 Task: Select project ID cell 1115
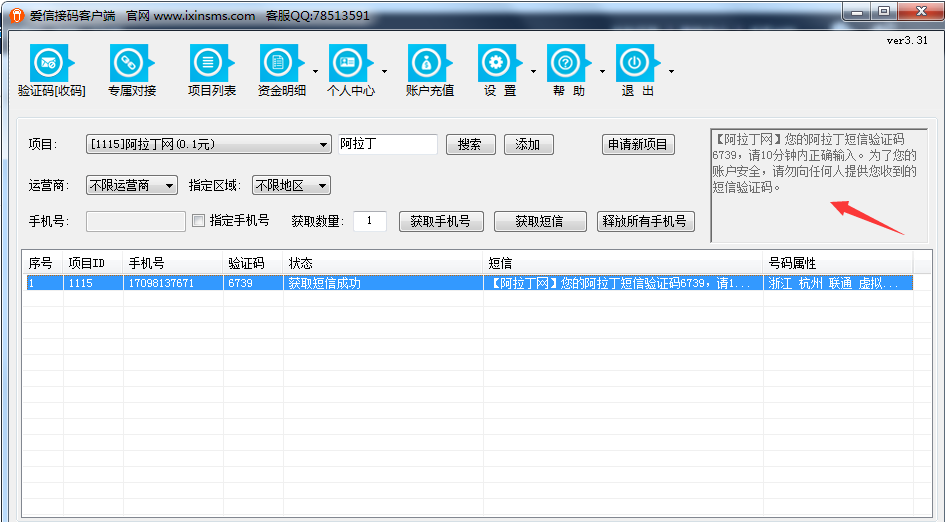(93, 283)
